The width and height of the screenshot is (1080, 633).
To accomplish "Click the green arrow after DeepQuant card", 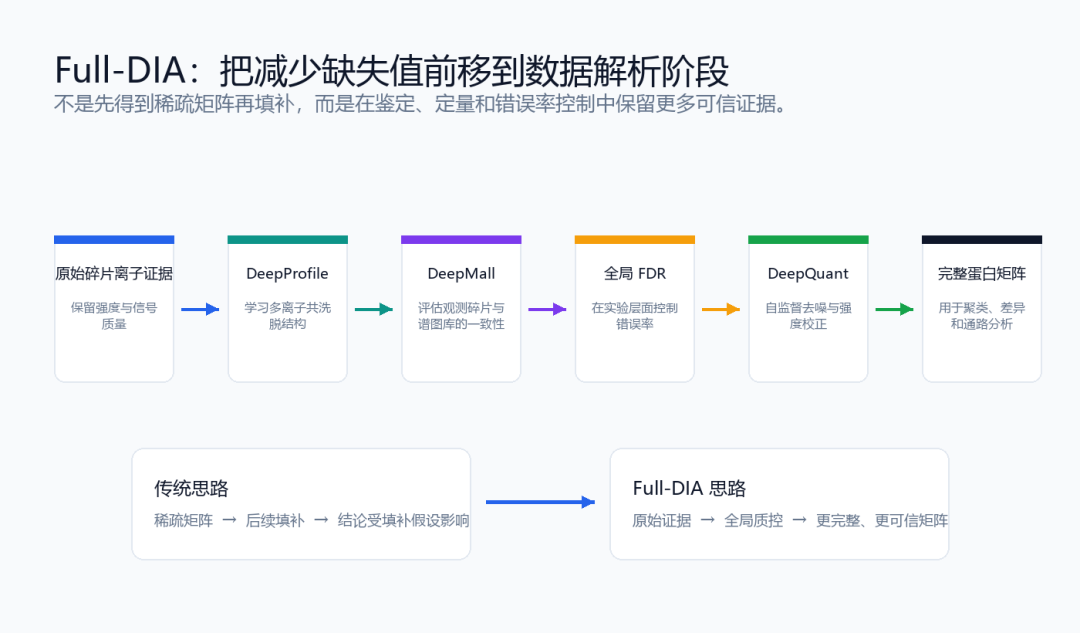I will click(894, 309).
